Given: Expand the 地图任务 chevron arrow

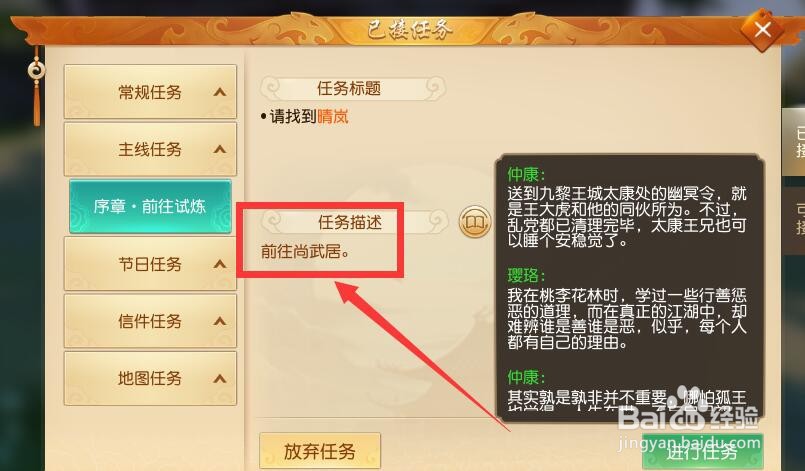Looking at the screenshot, I should pyautogui.click(x=220, y=379).
